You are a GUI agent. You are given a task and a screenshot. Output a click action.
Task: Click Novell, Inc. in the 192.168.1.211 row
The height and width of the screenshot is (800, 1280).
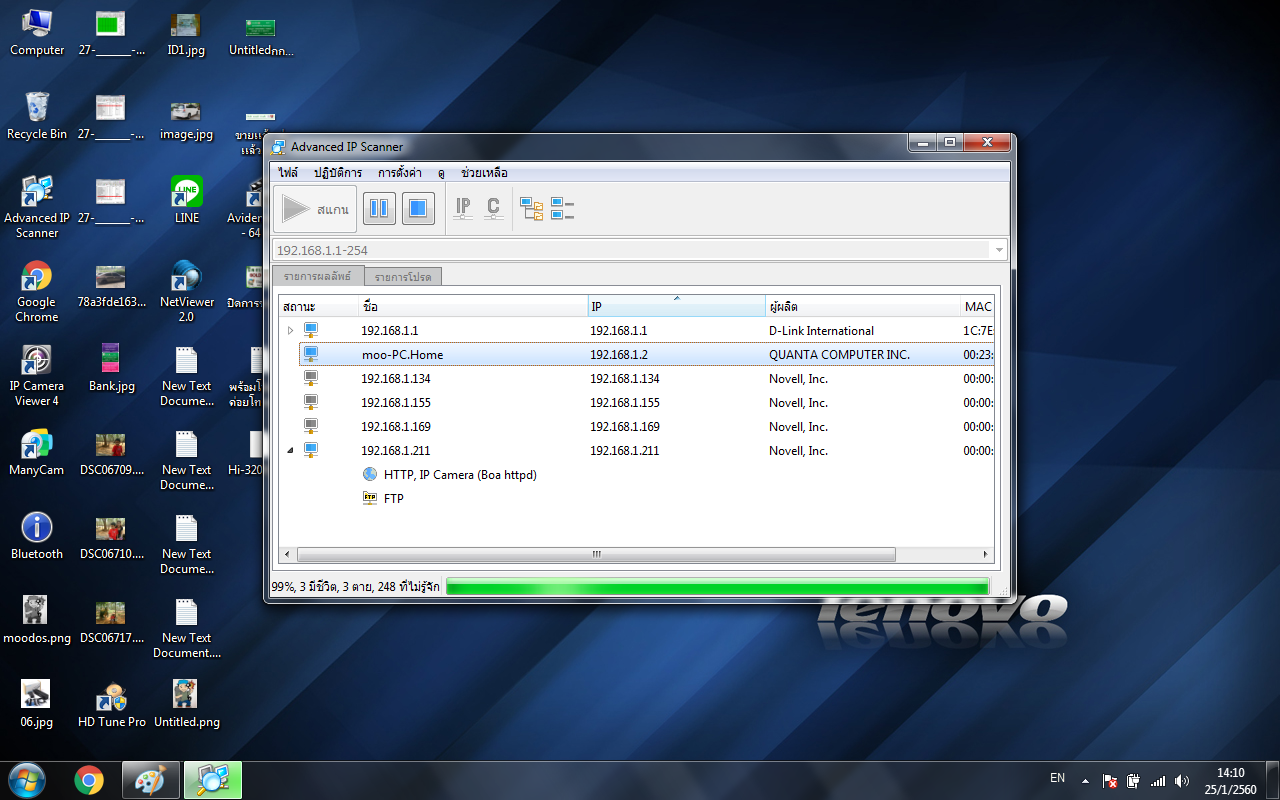point(798,450)
